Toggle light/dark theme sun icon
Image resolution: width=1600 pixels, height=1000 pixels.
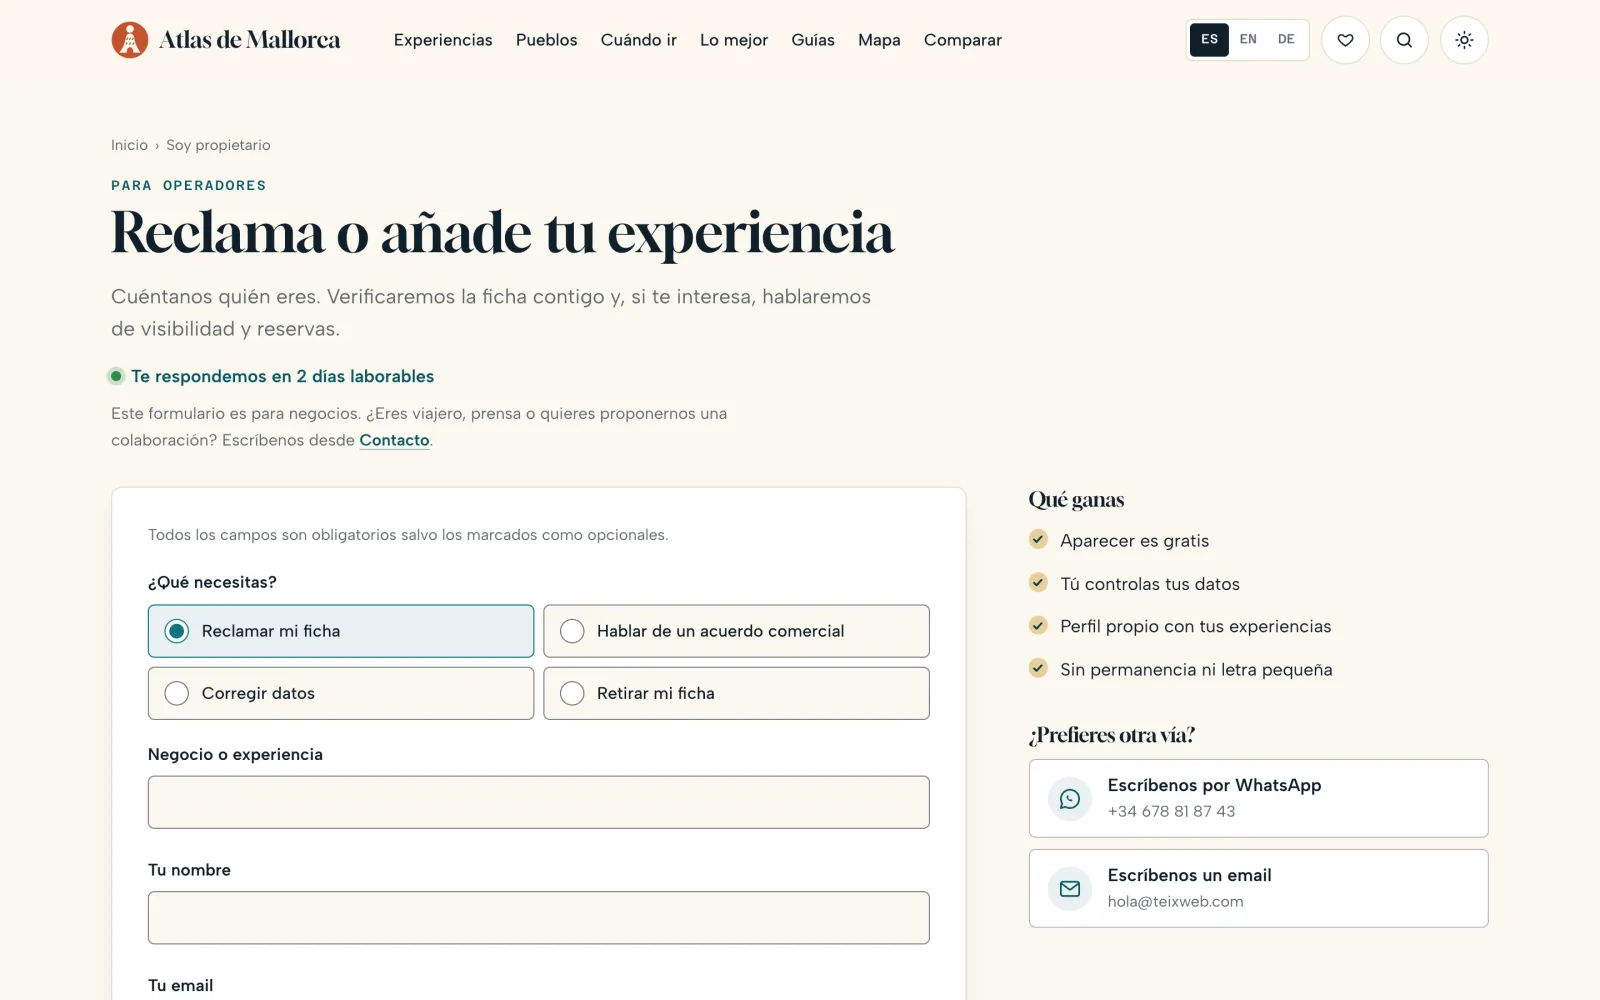[x=1464, y=40]
